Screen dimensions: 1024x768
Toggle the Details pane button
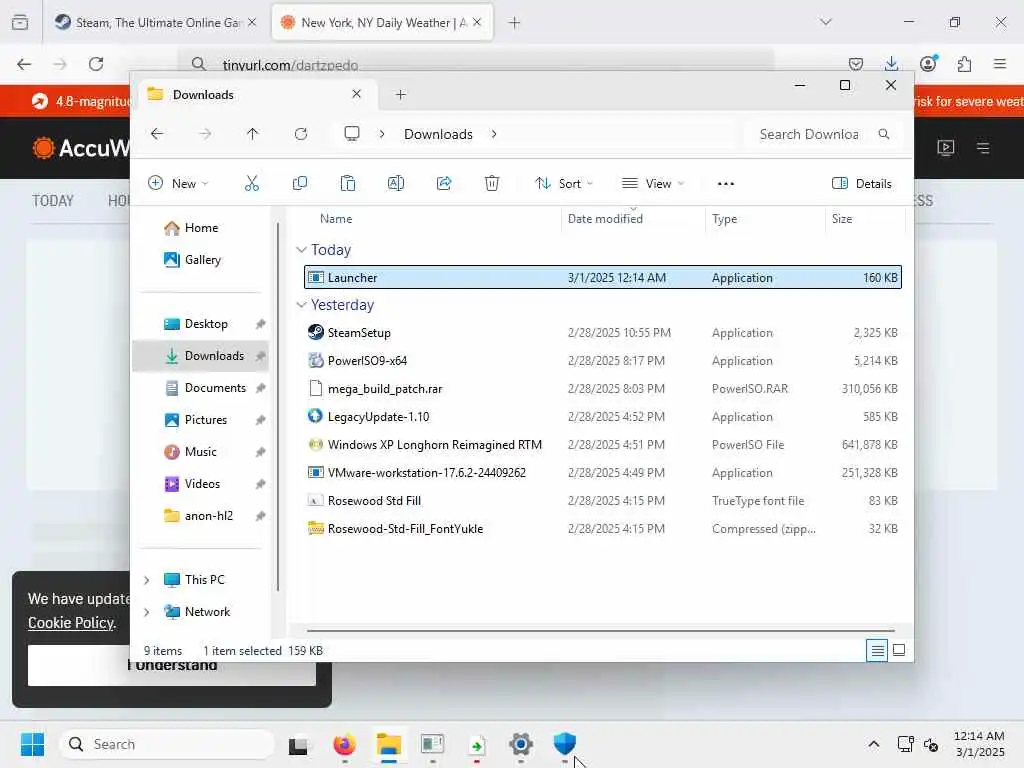(x=861, y=184)
